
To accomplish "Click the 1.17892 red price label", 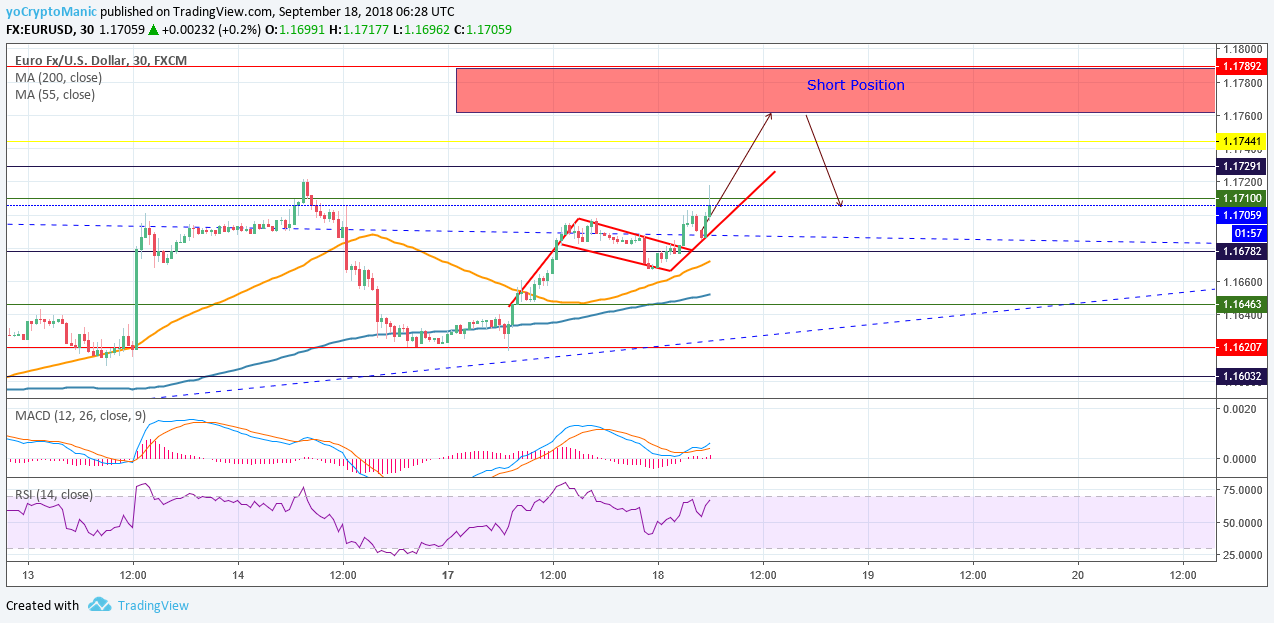I will click(x=1240, y=66).
